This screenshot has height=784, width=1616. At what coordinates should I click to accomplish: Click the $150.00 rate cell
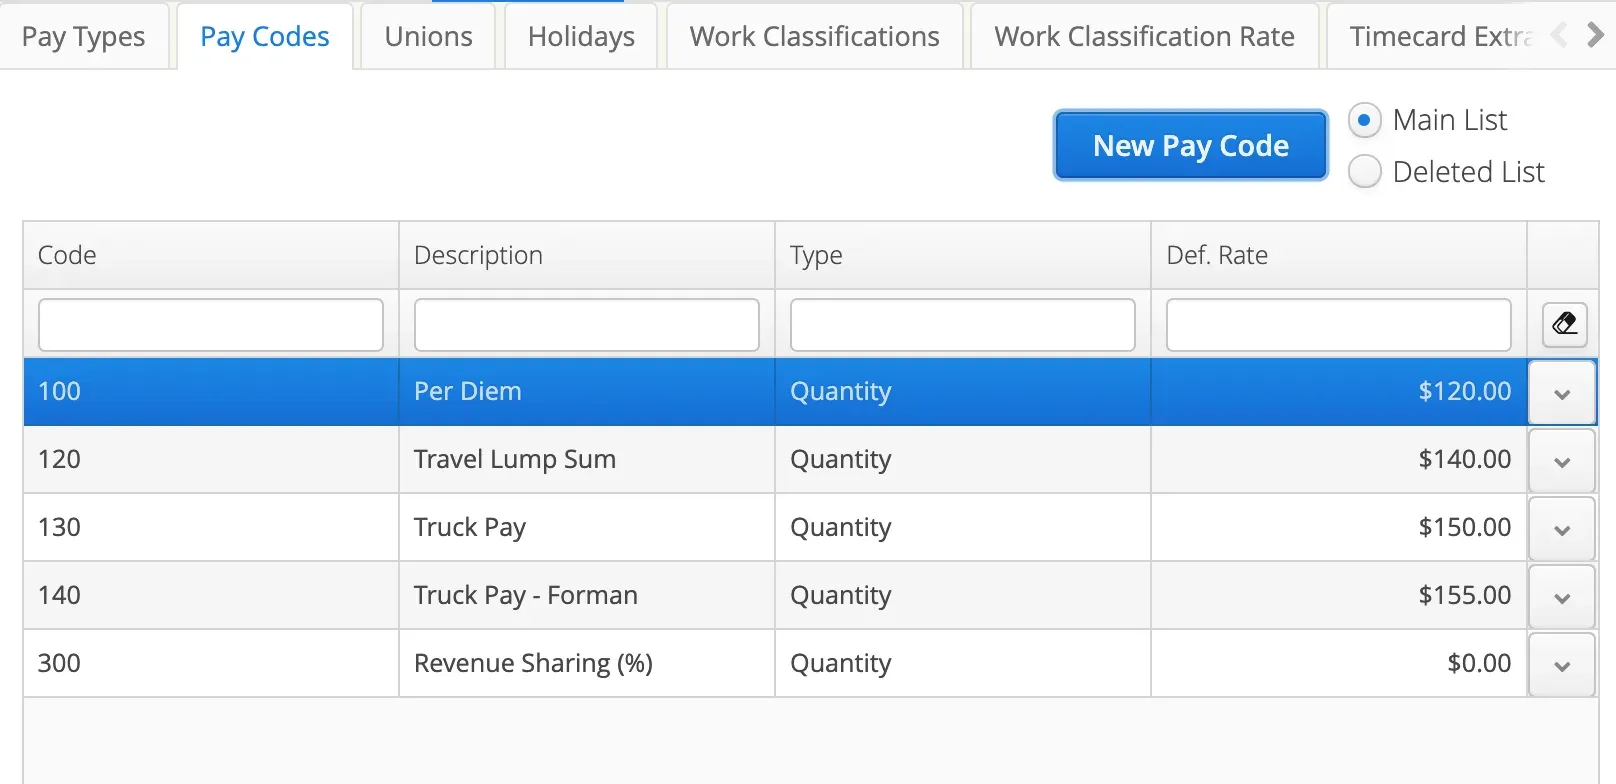[x=1339, y=528]
